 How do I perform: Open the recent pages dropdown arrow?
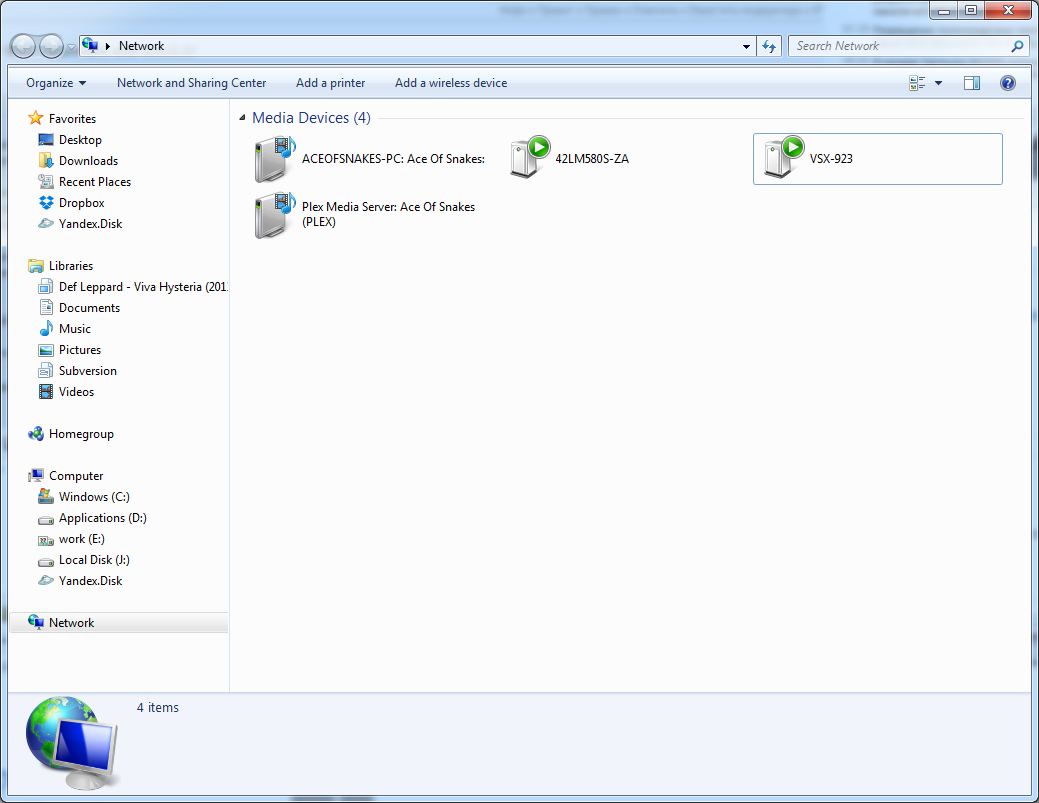tap(72, 48)
